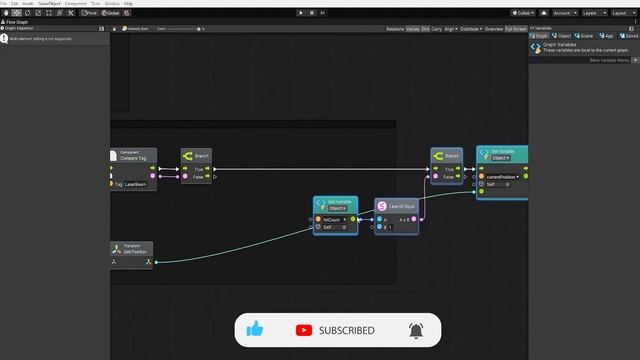Click the Graph Variables description icon
This screenshot has height=360, width=640.
(x=536, y=48)
